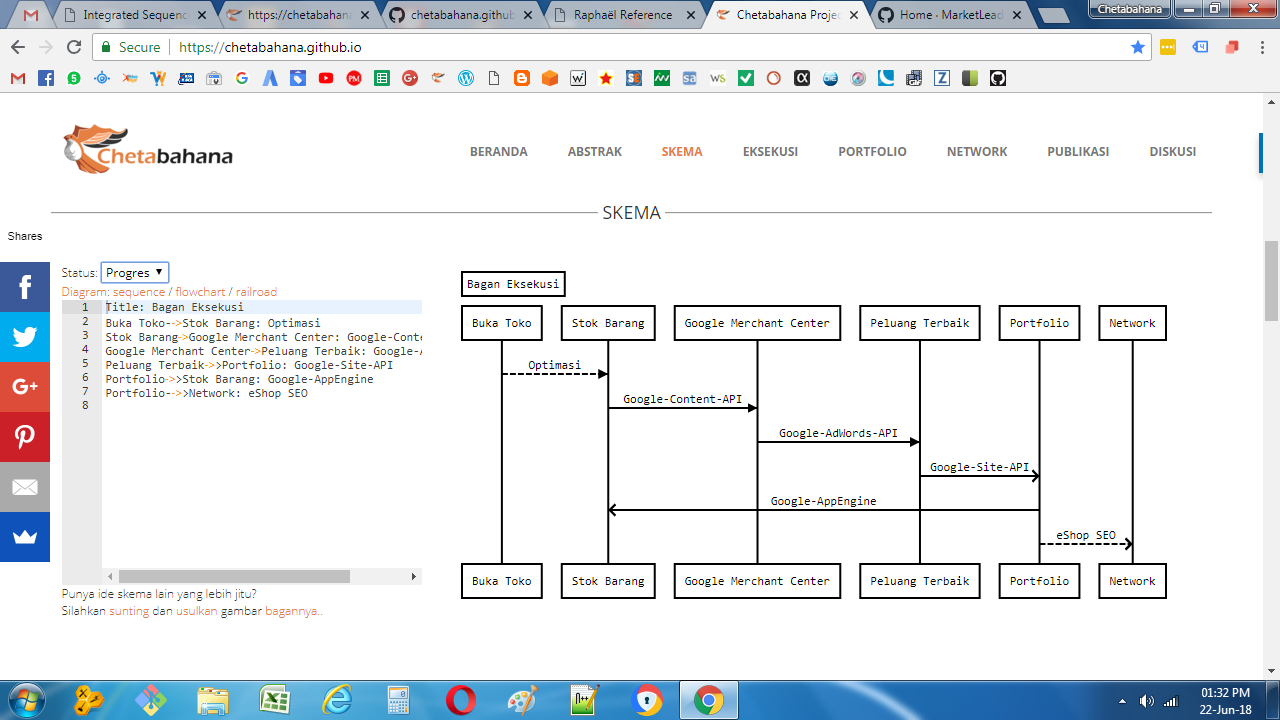
Task: Reload the current page
Action: point(74,47)
